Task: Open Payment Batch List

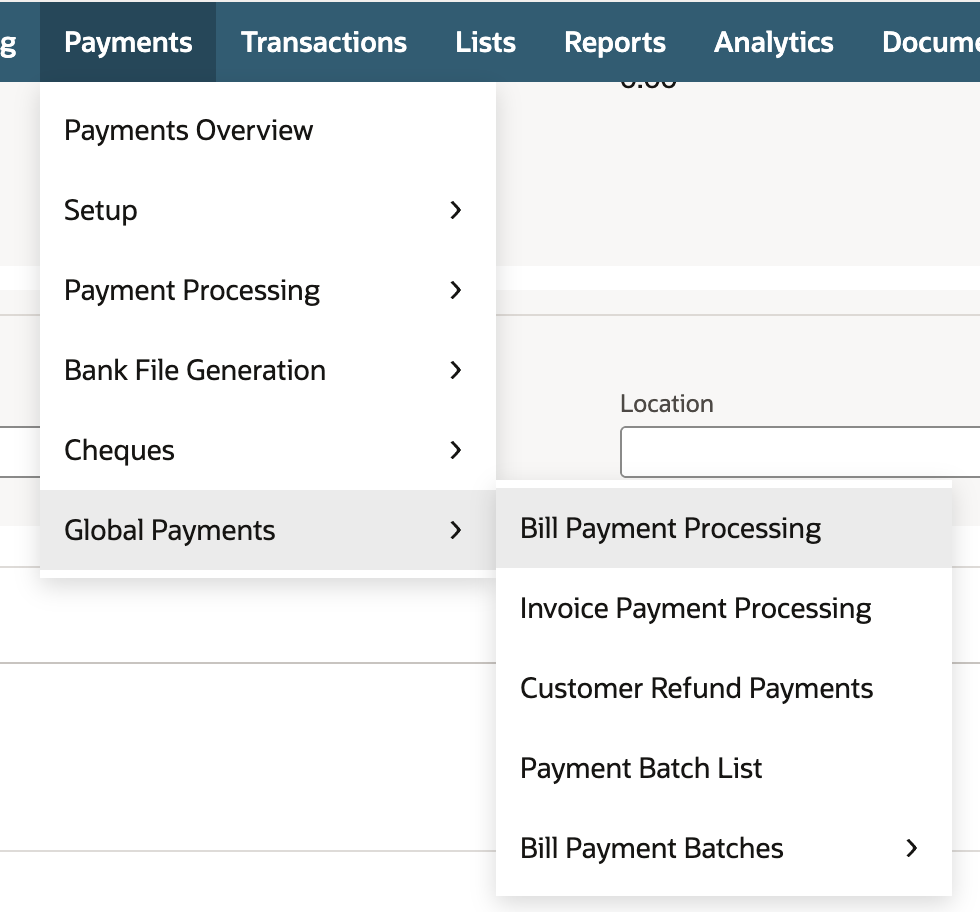Action: [x=724, y=768]
